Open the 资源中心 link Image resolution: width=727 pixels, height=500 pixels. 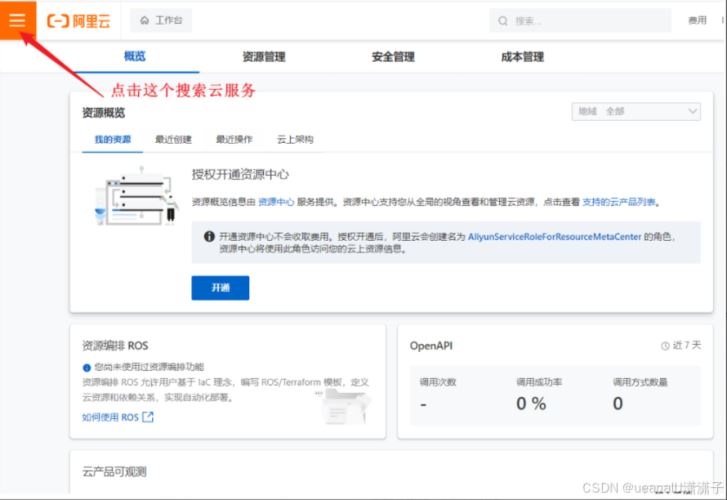pyautogui.click(x=276, y=202)
